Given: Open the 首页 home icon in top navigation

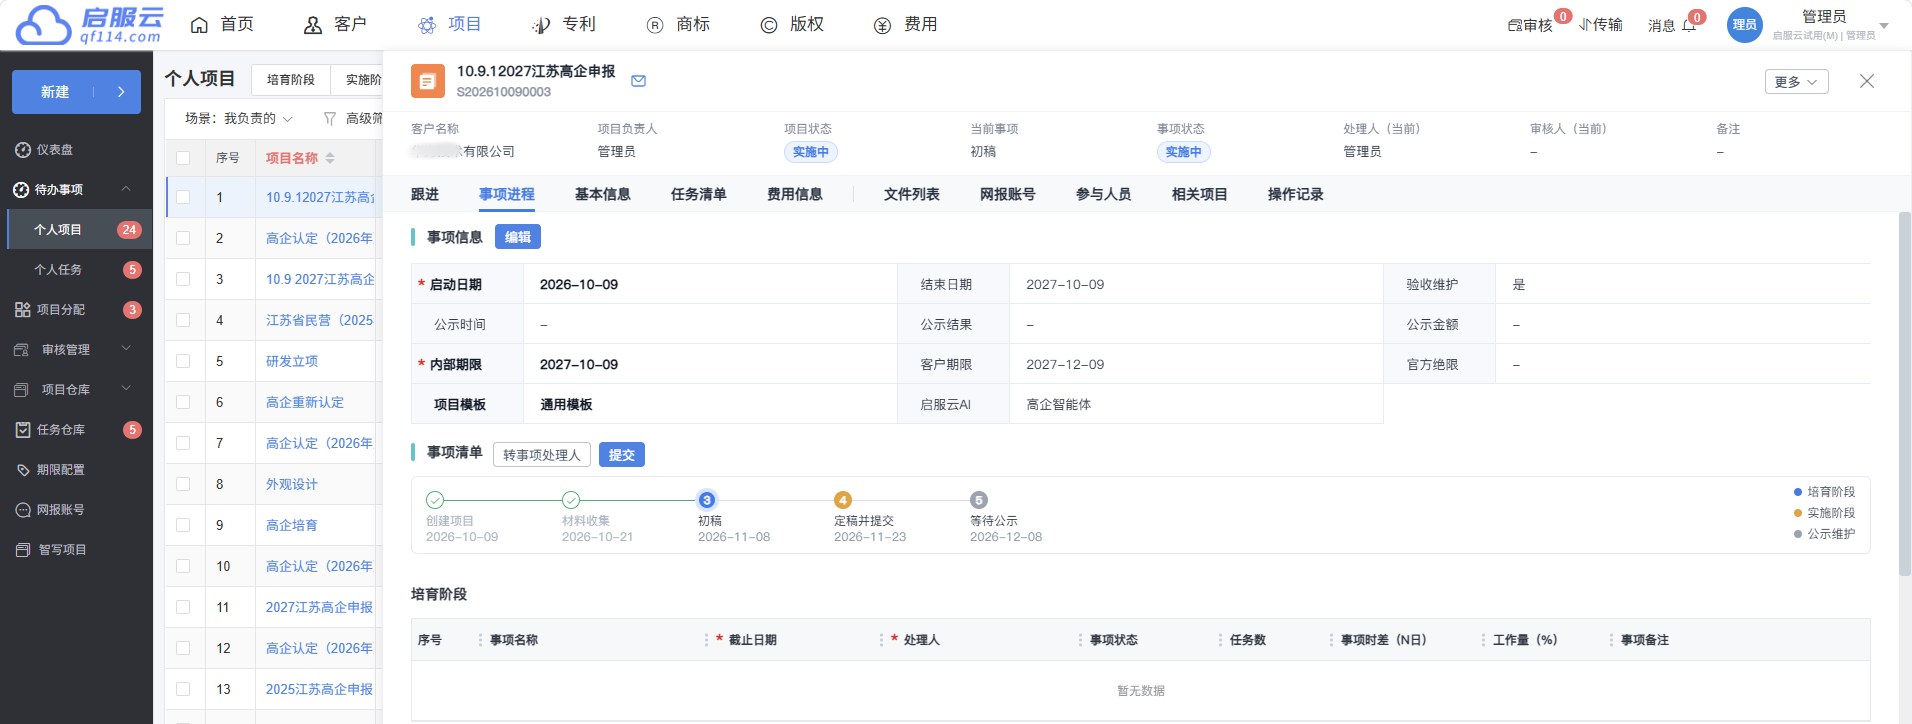Looking at the screenshot, I should pyautogui.click(x=200, y=25).
